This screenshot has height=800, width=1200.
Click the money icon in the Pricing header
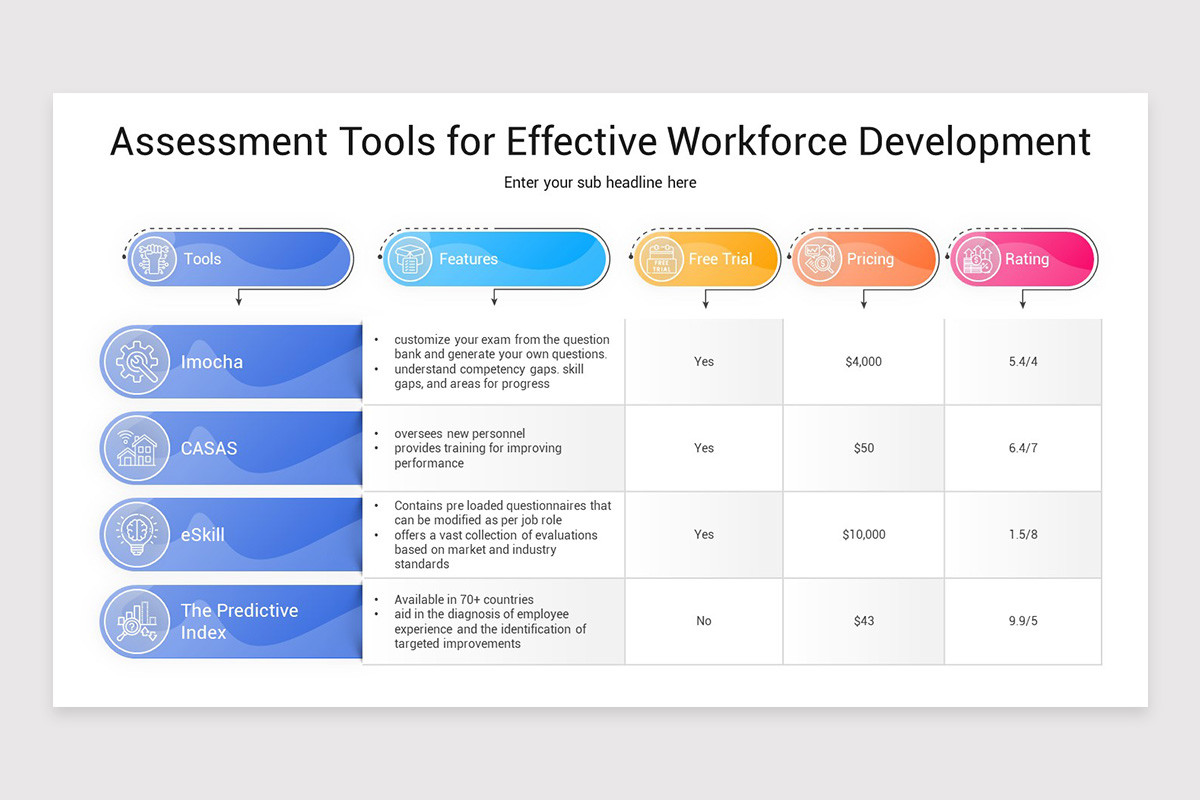click(820, 258)
